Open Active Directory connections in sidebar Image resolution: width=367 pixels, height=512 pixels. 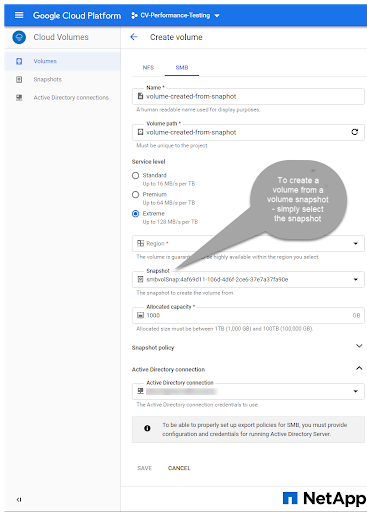coord(71,98)
